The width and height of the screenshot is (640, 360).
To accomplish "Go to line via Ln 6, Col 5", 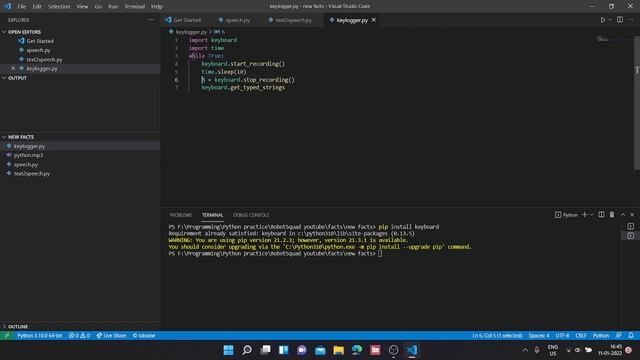I will pos(497,336).
